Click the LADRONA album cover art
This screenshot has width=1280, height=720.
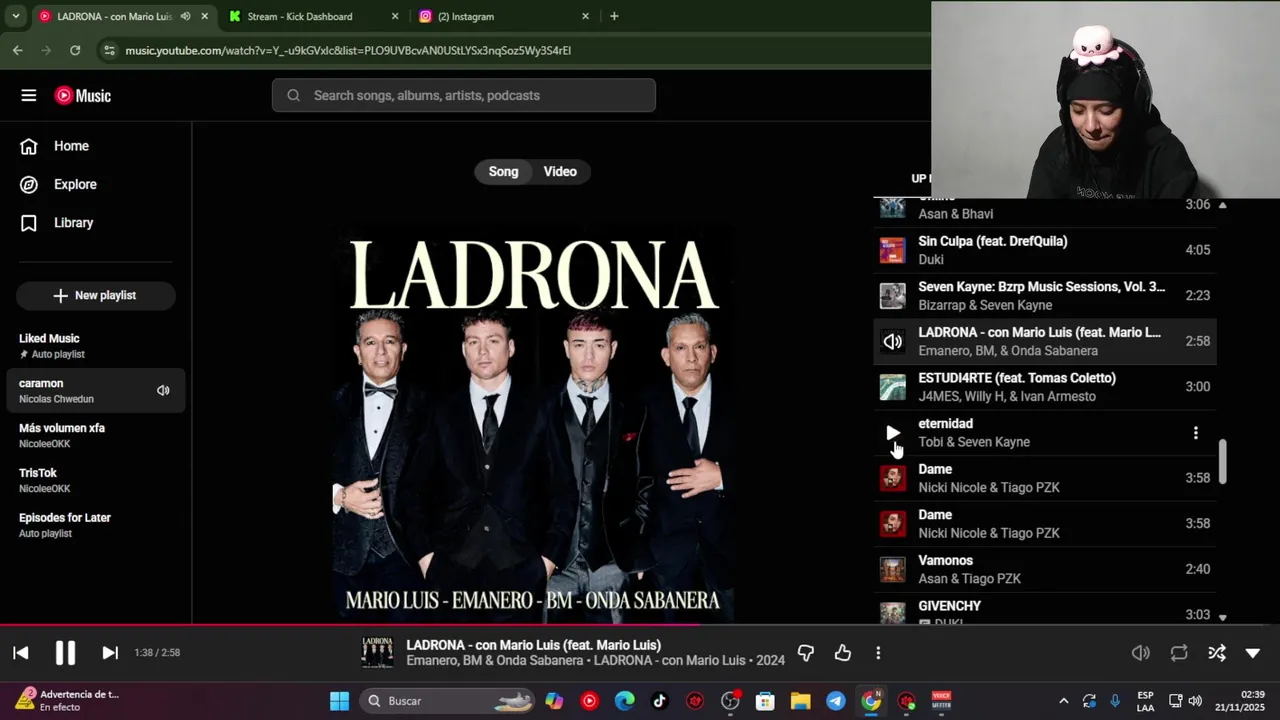pos(533,423)
